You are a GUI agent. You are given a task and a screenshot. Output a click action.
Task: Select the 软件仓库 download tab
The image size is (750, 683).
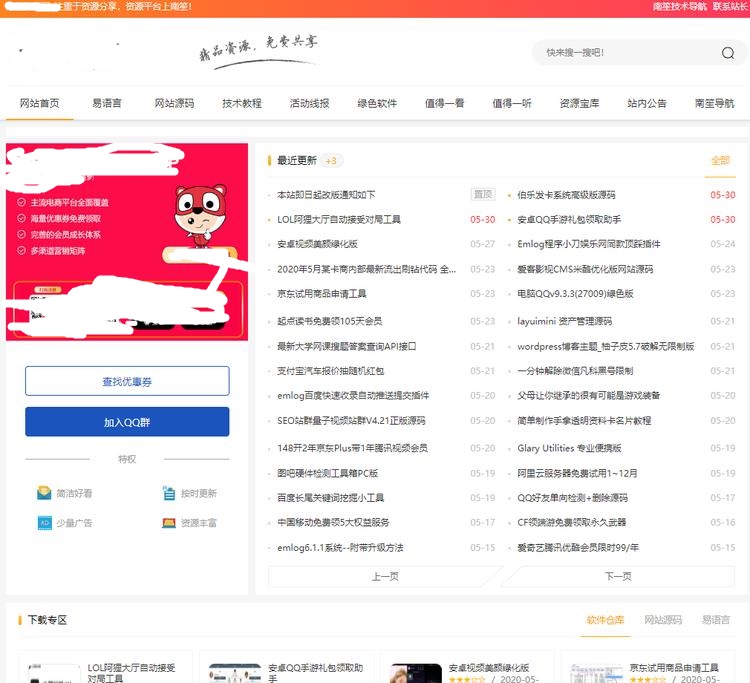[x=605, y=620]
